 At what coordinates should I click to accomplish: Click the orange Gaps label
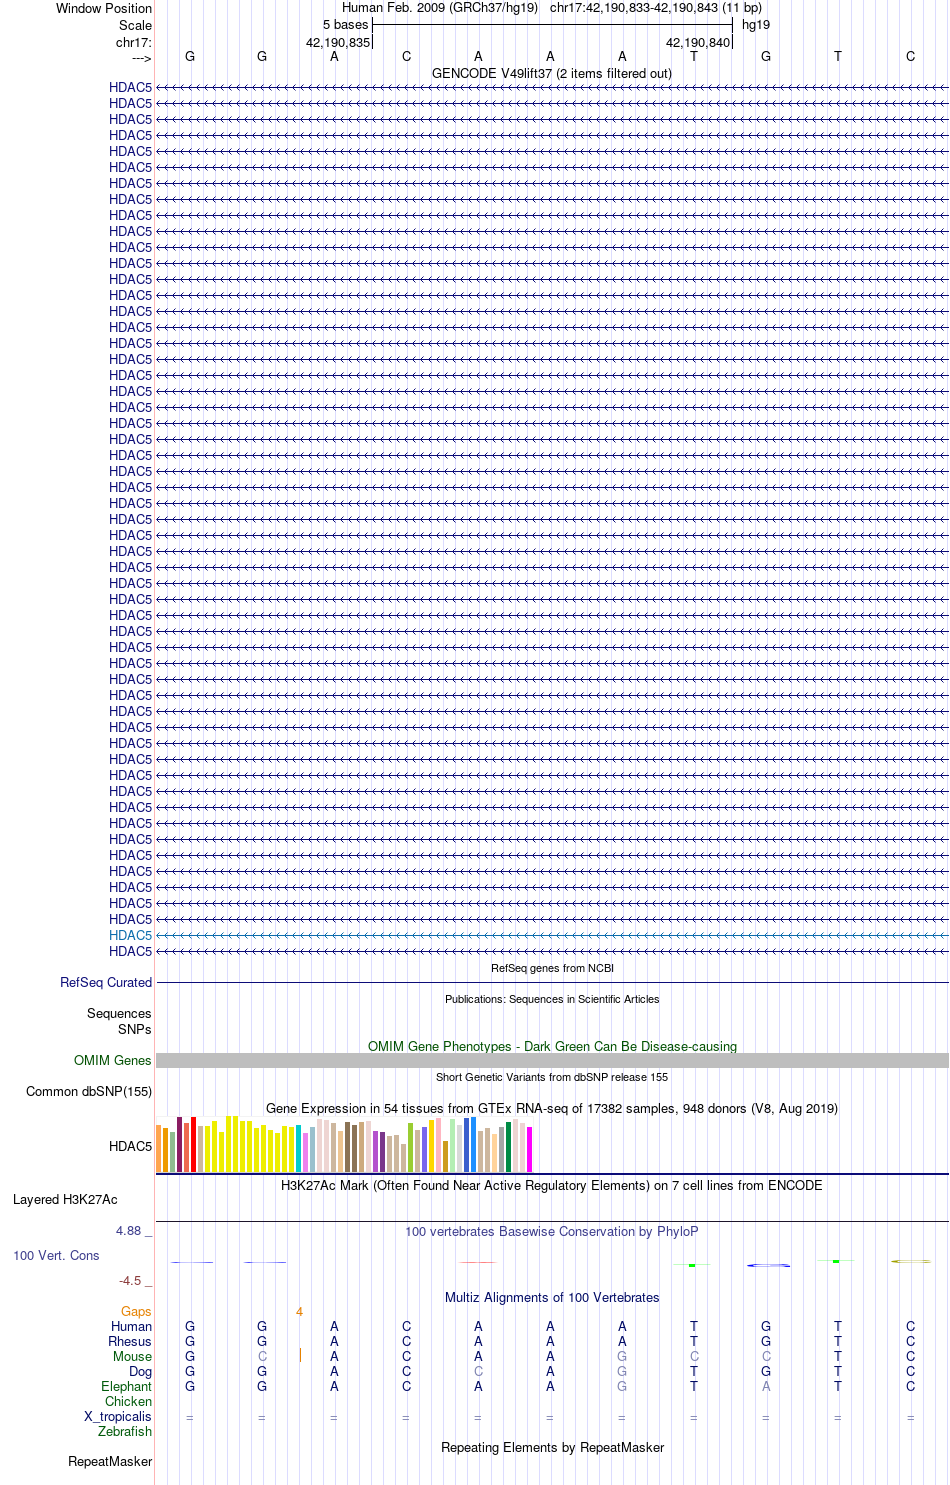pos(136,1312)
